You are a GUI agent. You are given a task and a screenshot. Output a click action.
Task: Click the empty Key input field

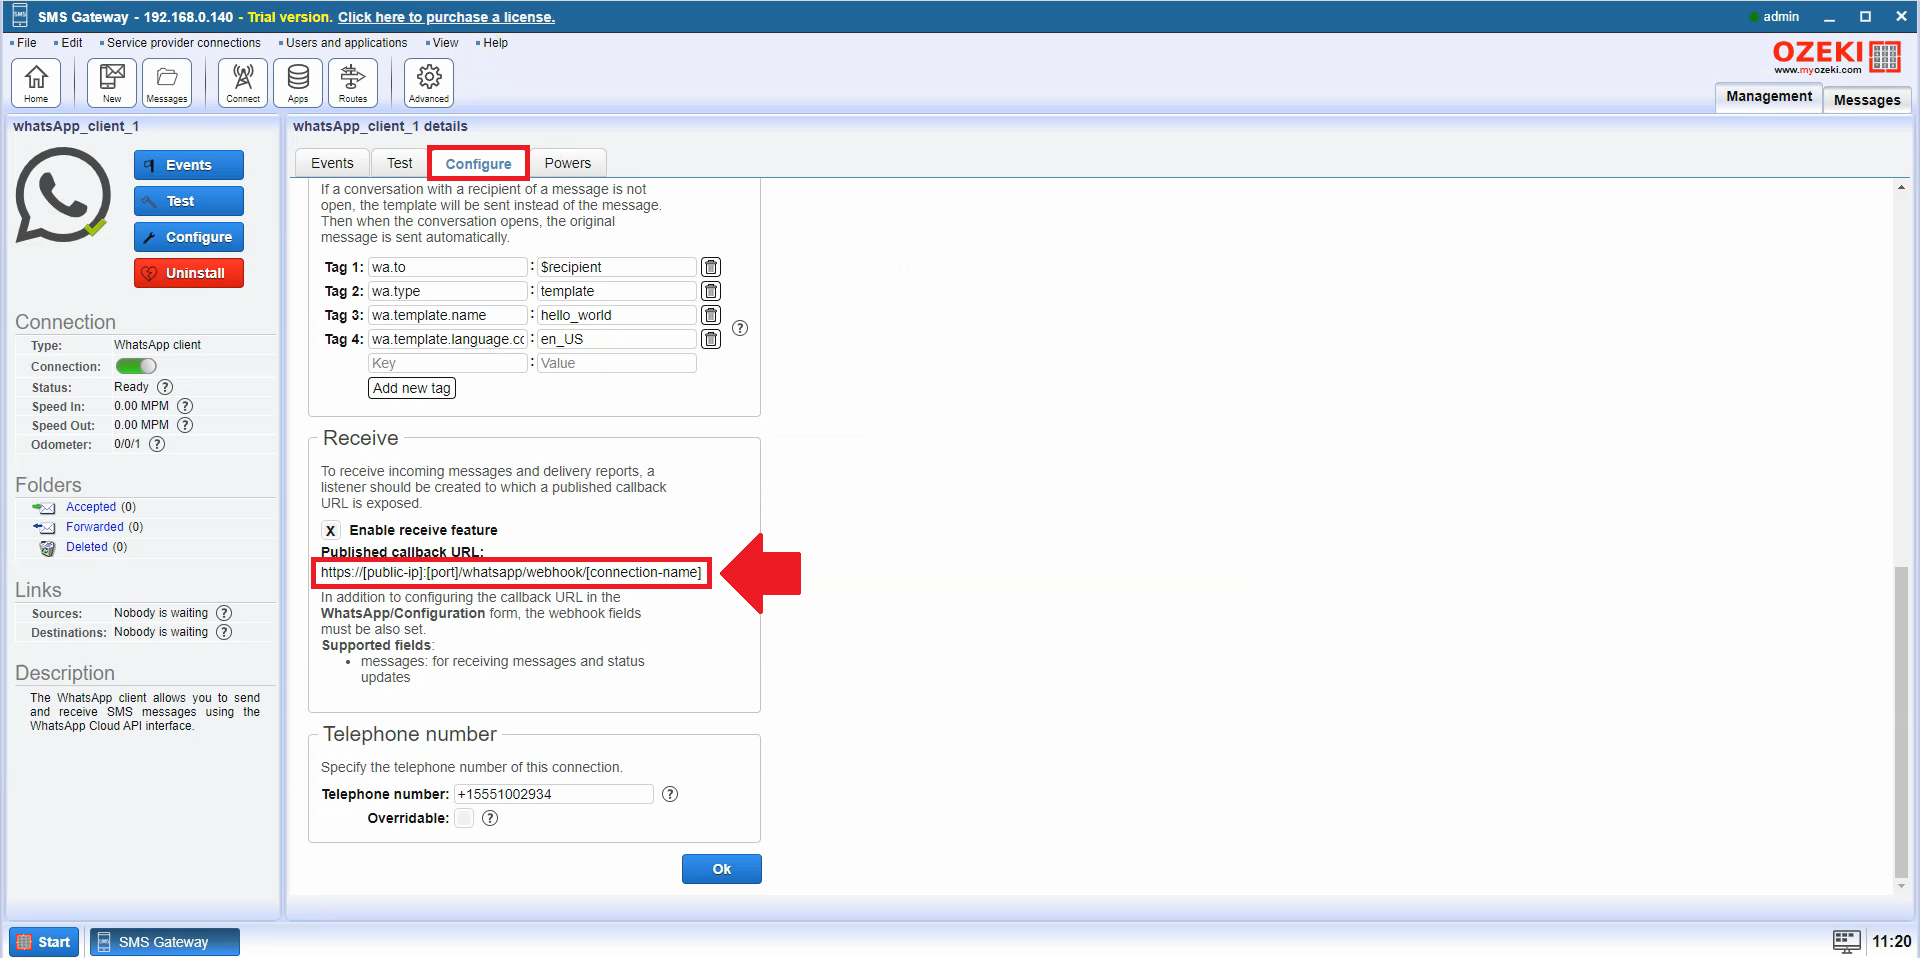(x=448, y=363)
